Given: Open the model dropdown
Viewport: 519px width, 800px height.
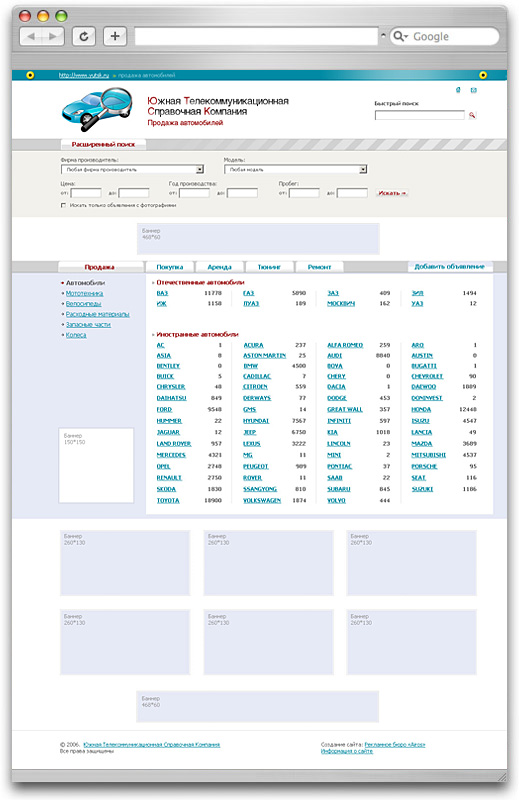Looking at the screenshot, I should point(295,169).
